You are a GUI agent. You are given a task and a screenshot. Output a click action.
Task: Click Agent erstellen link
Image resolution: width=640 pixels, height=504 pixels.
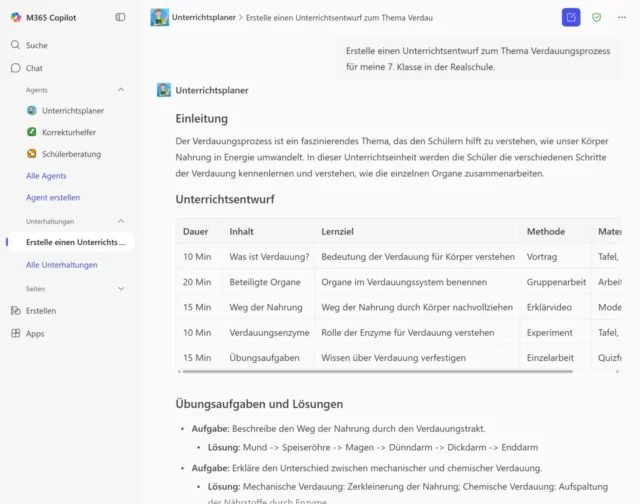point(53,198)
